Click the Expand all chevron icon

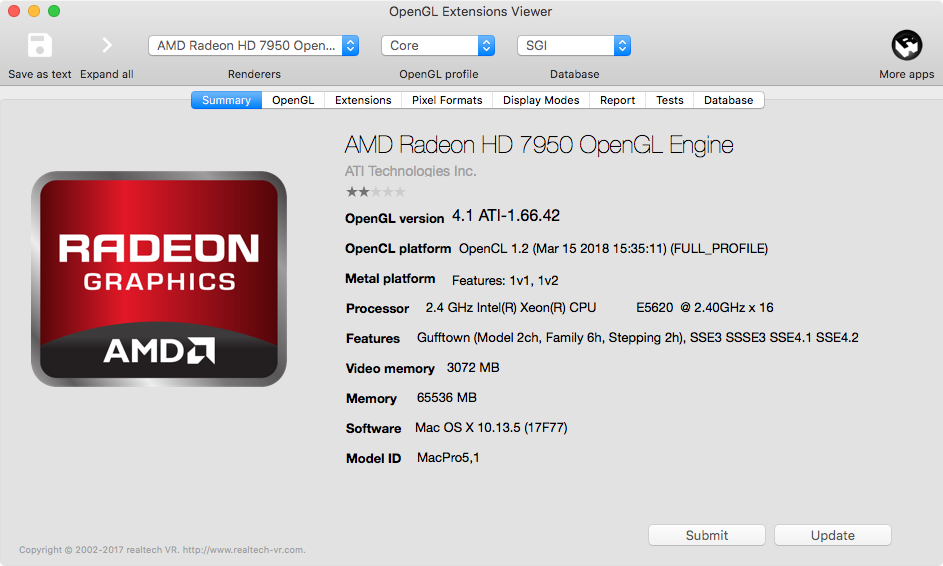coord(107,45)
